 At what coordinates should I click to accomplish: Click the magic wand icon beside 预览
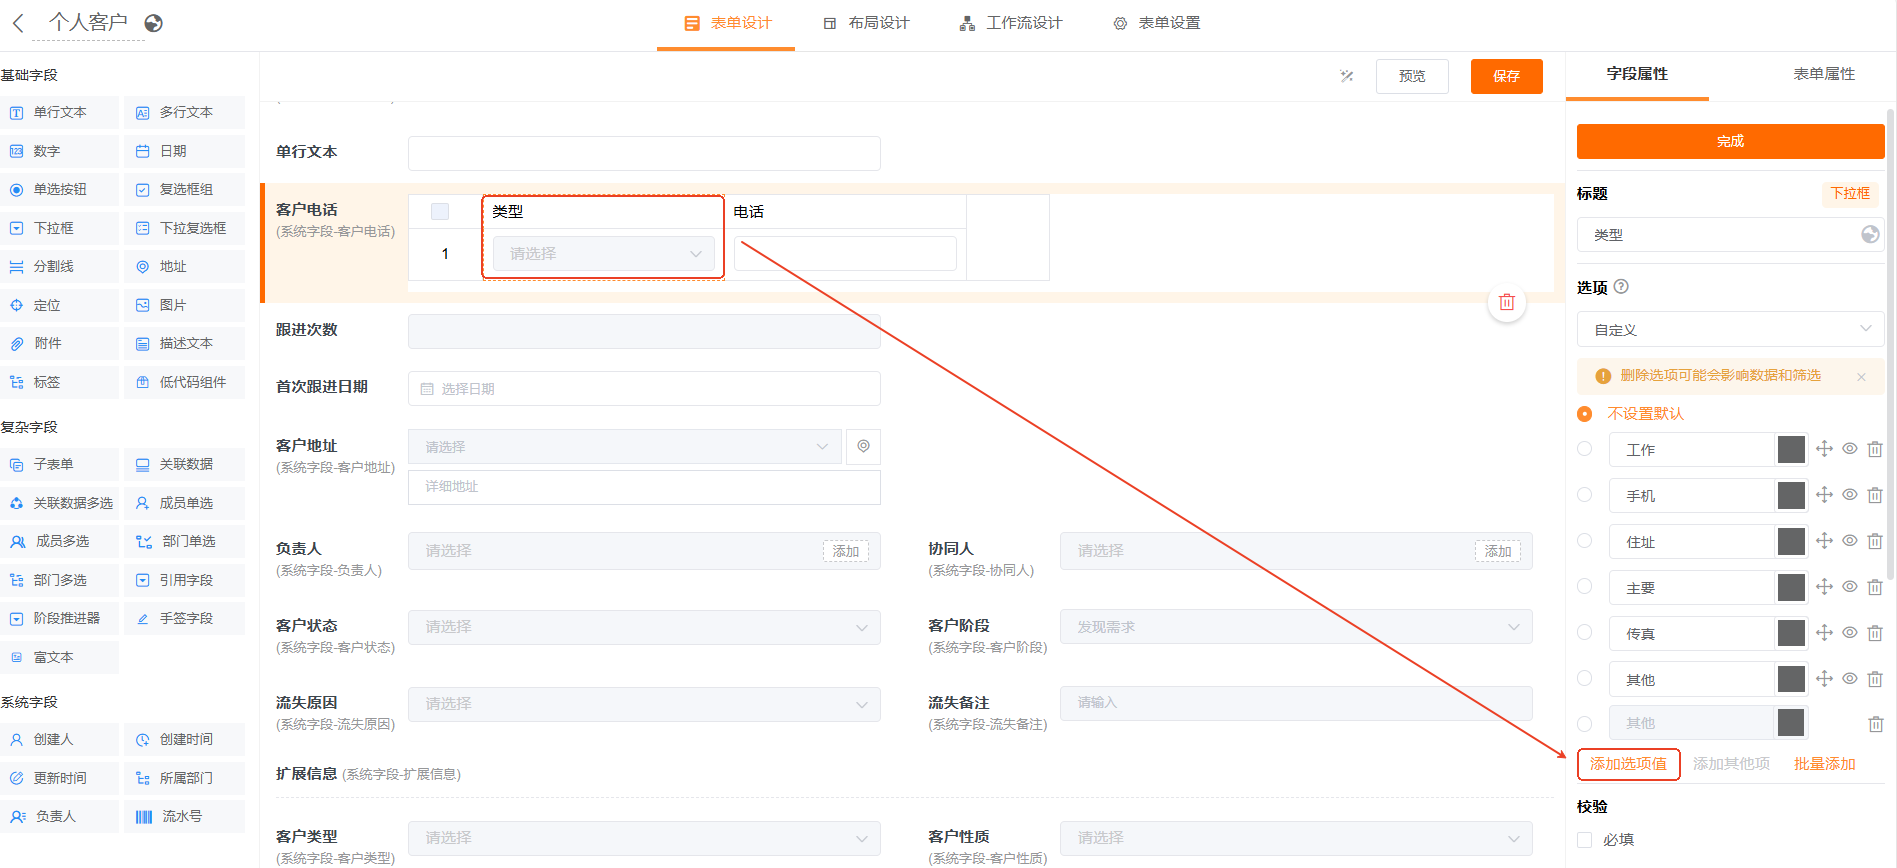1347,76
